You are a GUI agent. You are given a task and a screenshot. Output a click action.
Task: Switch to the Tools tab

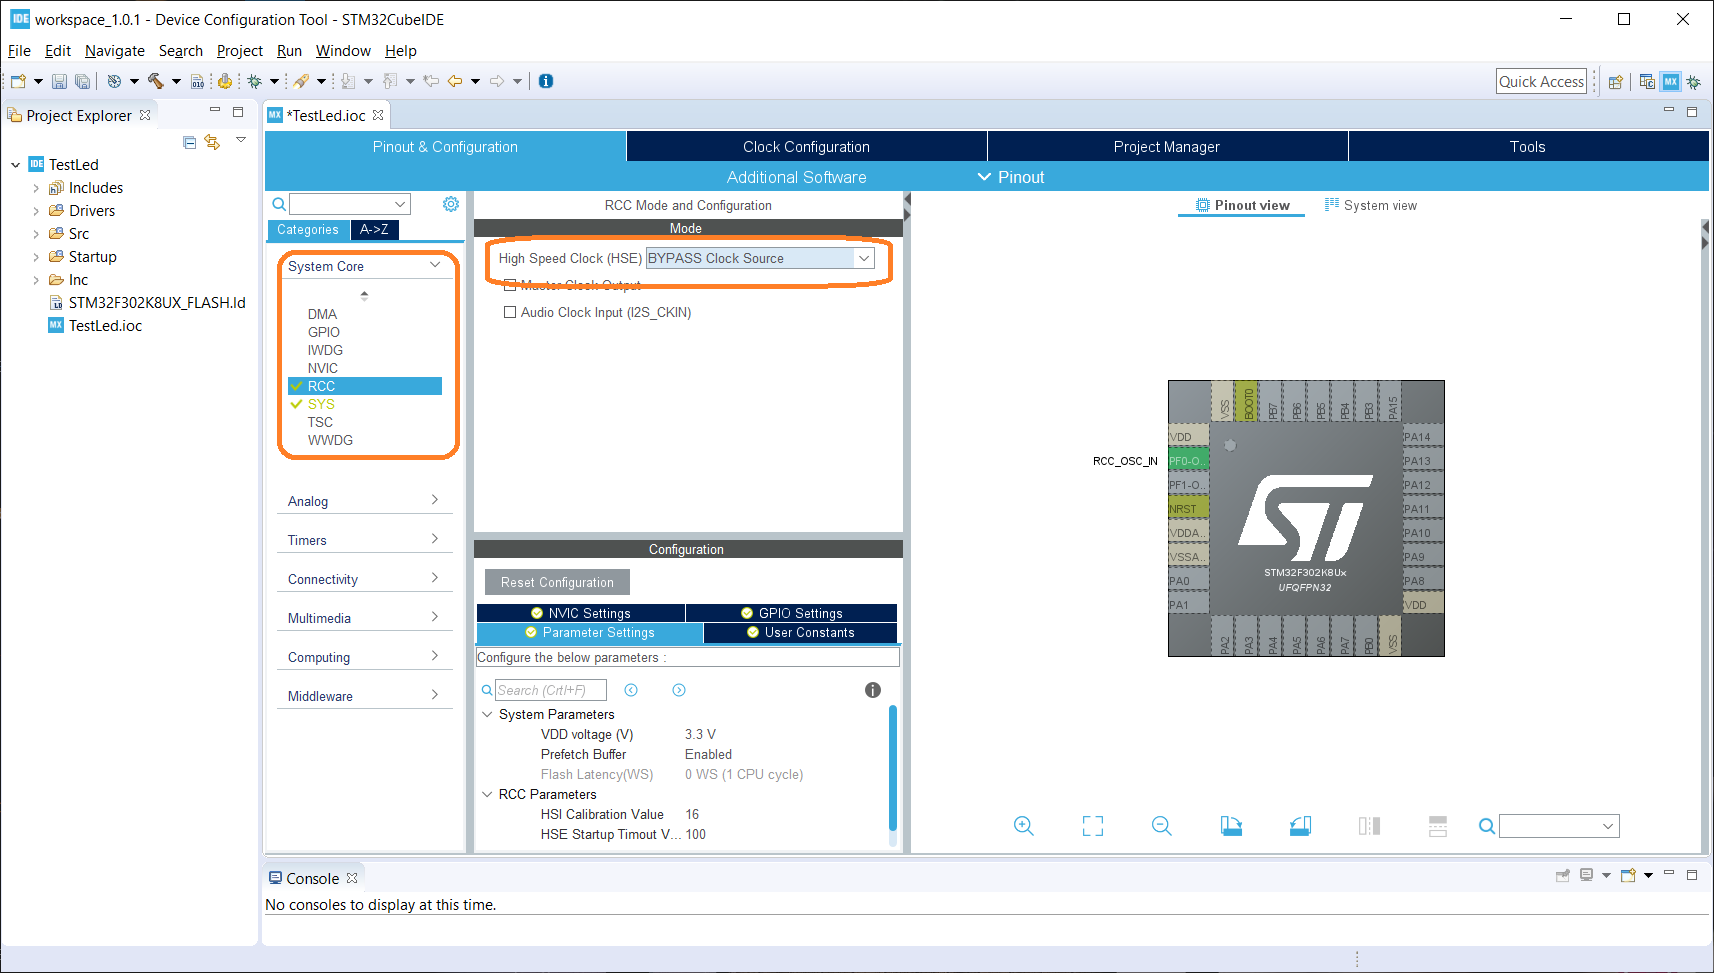1528,146
